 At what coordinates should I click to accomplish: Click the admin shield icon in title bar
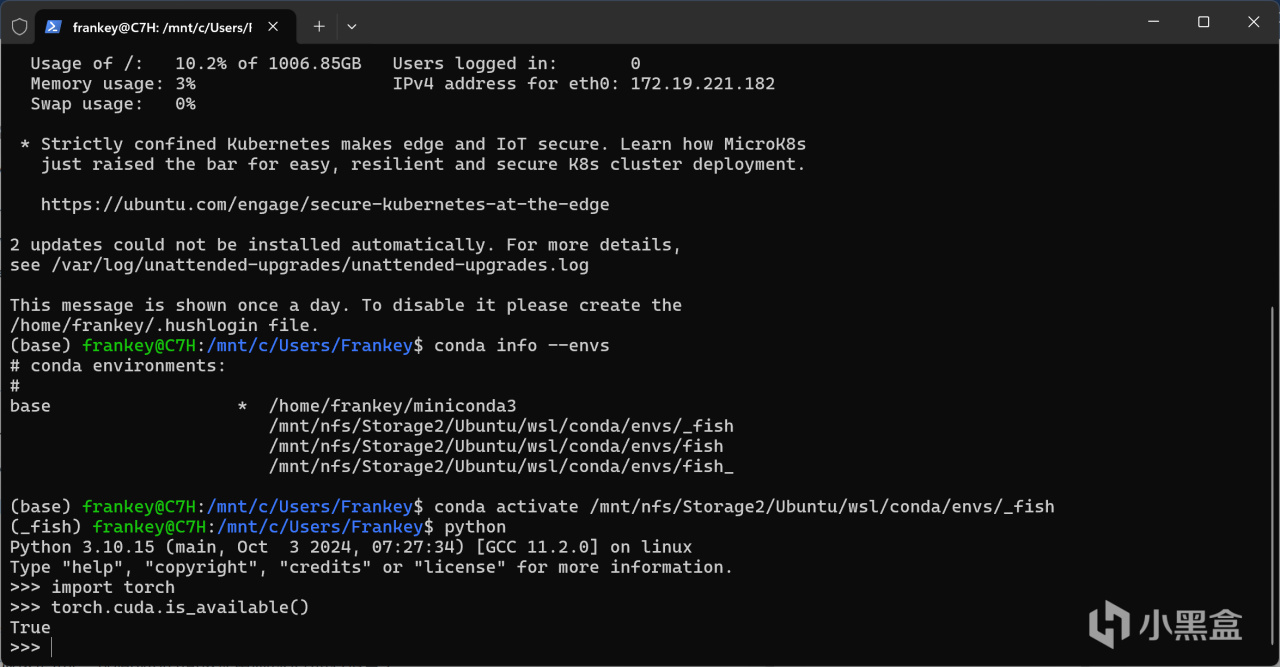pyautogui.click(x=19, y=27)
